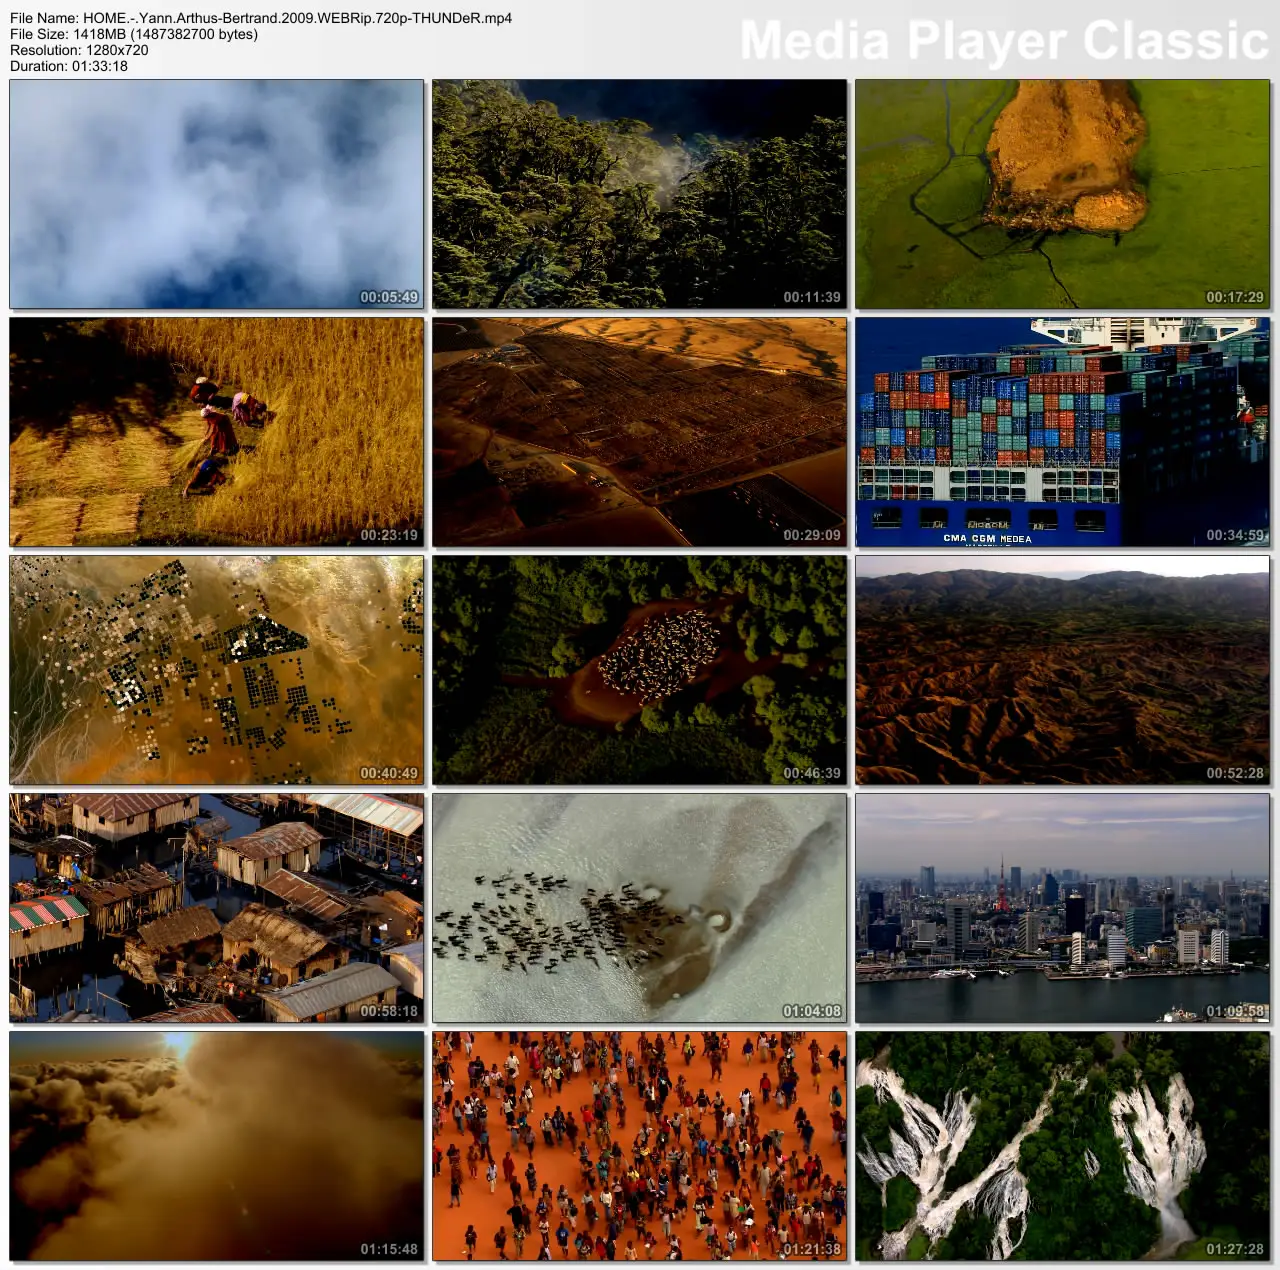Select the eroded hills thumbnail at 00:52:28
This screenshot has width=1280, height=1270.
pos(1062,670)
